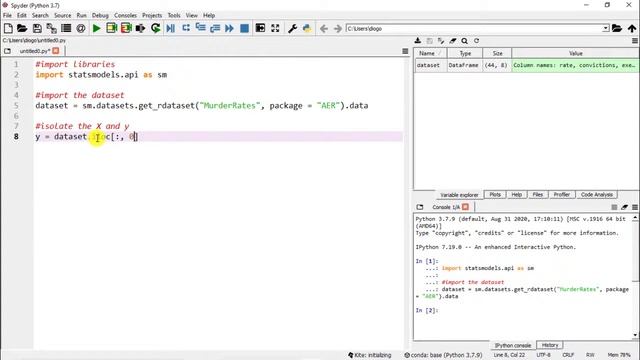
Task: Click the conda base Python 3.7.9 status
Action: point(443,355)
